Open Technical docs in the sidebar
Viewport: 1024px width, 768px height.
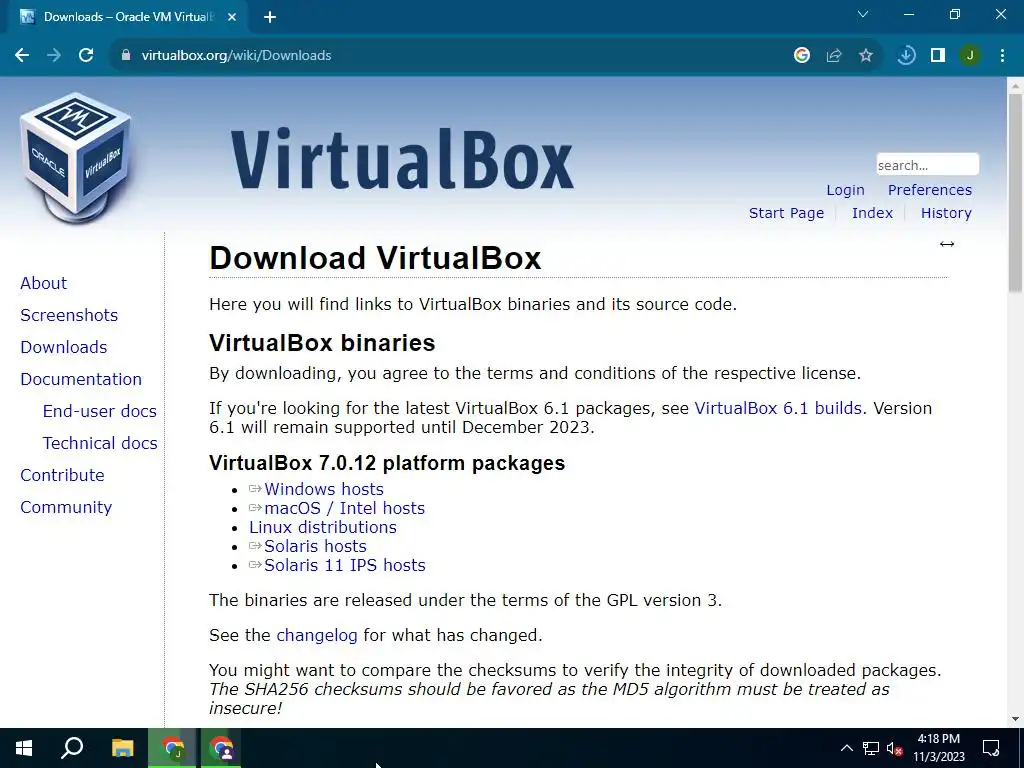click(x=100, y=443)
